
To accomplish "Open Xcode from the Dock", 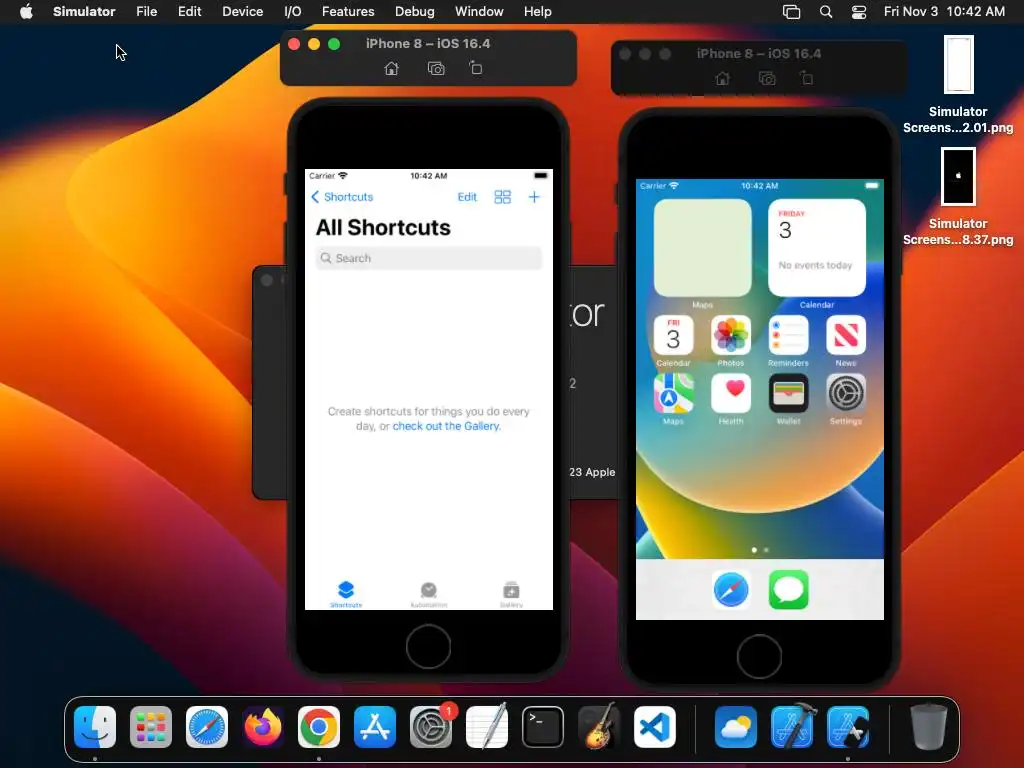I will (x=792, y=727).
